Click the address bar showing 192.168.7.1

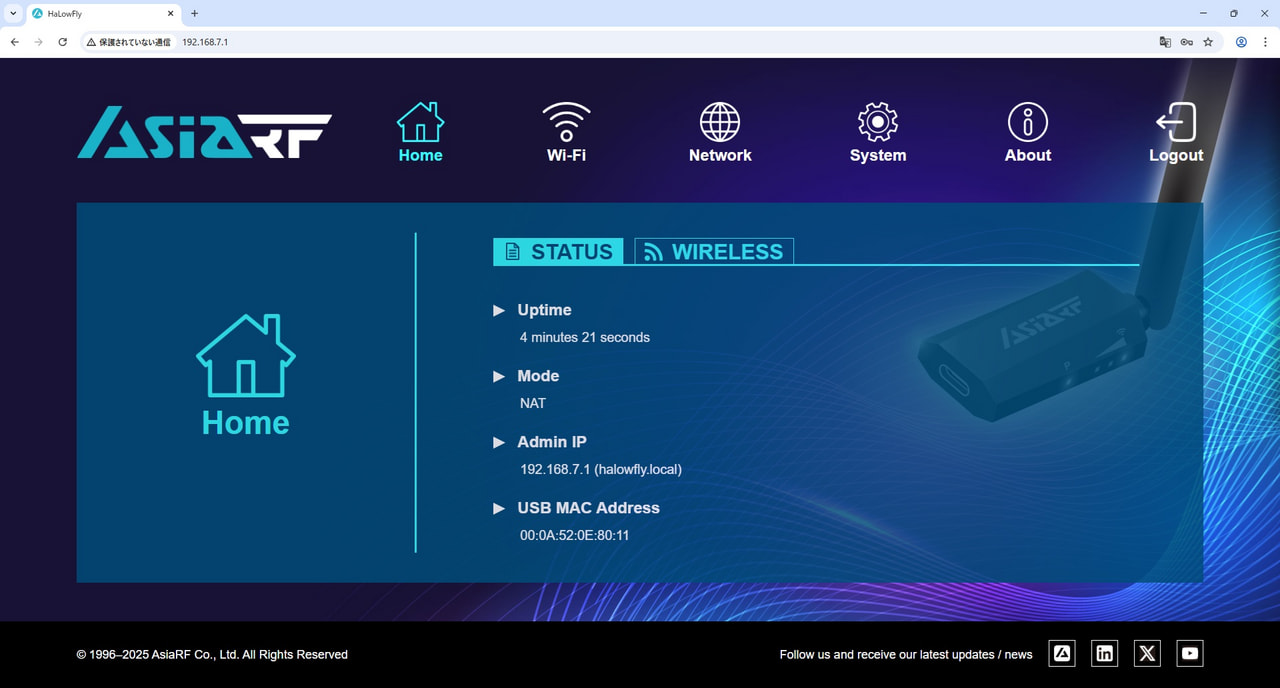coord(600,42)
